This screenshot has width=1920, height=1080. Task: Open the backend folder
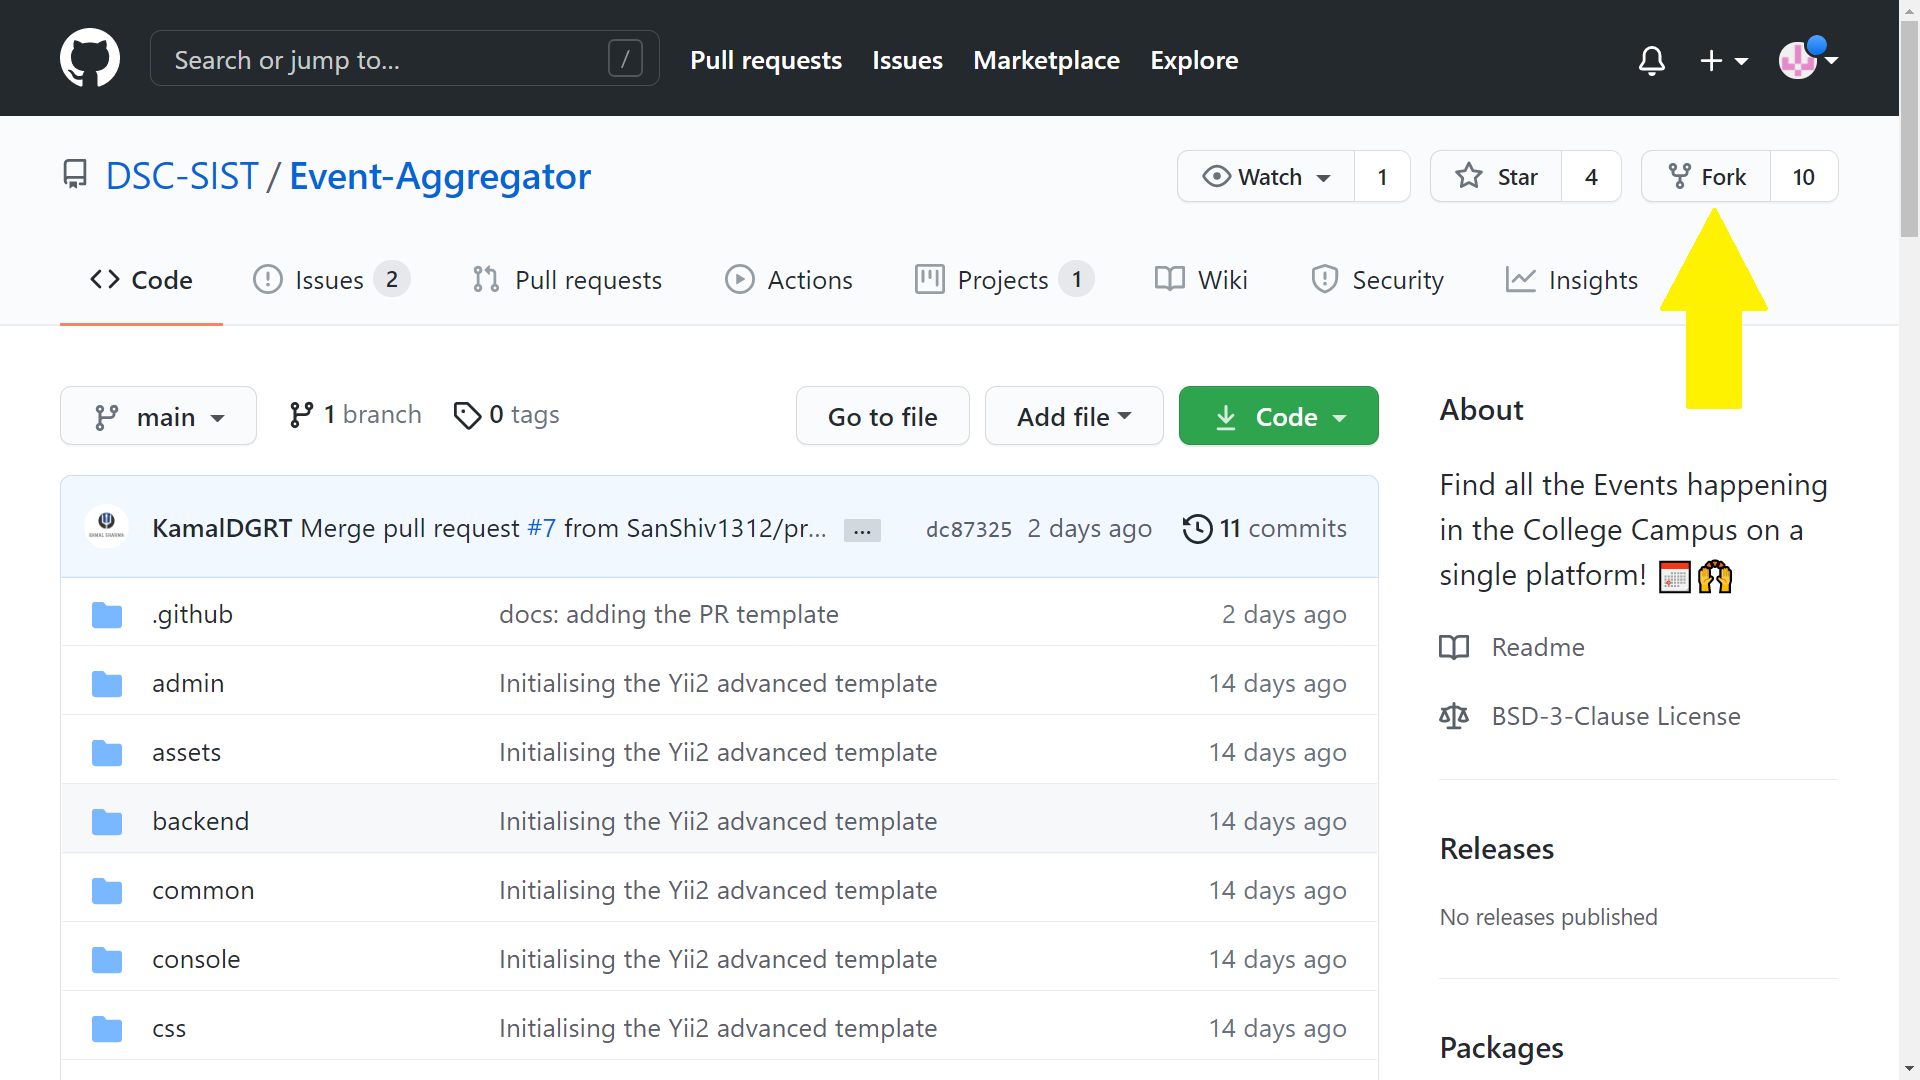point(200,821)
